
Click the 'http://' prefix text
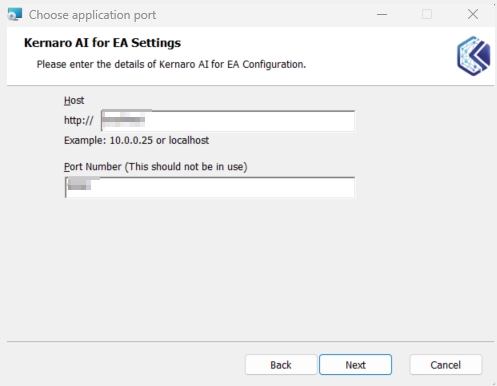click(79, 120)
